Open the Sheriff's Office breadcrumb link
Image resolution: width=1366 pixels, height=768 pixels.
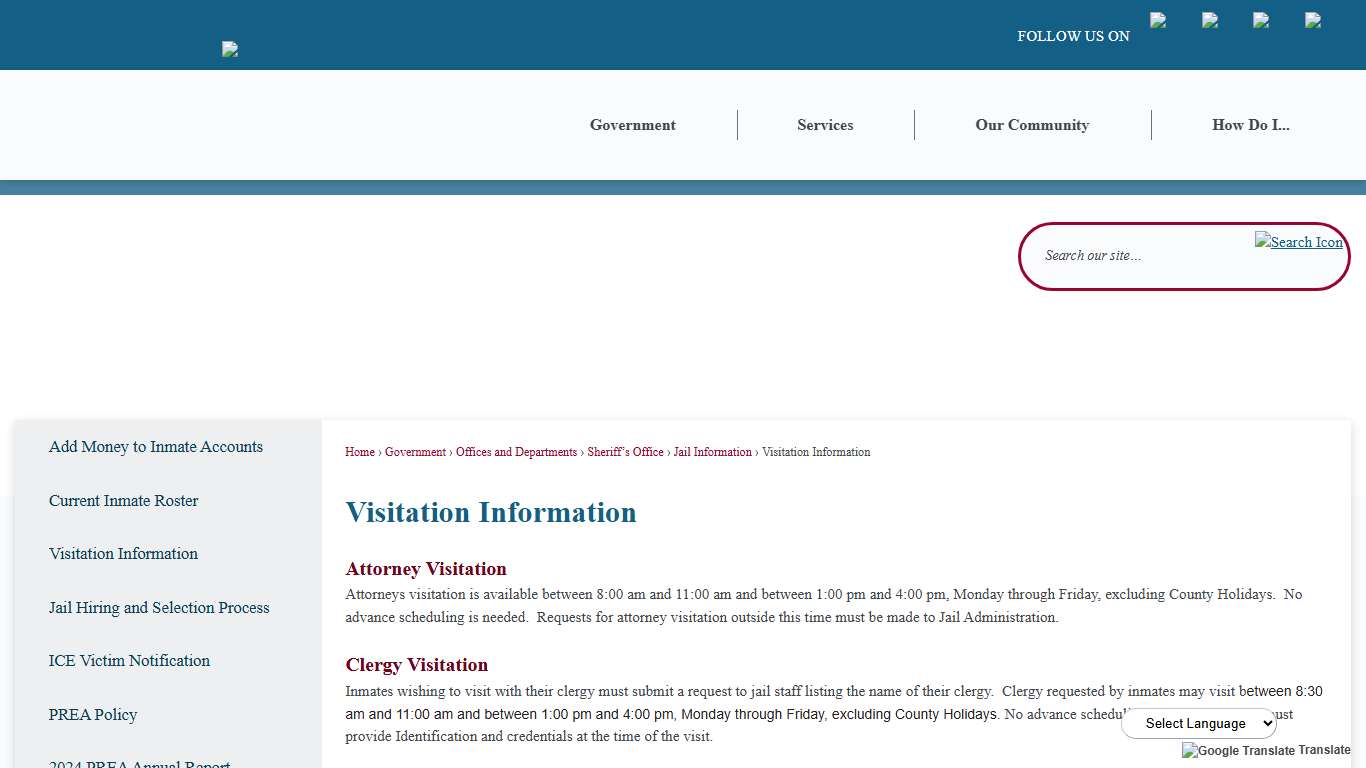click(x=625, y=452)
